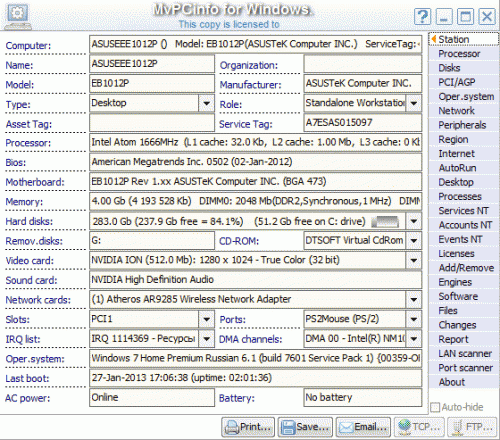Viewport: 500px width, 440px height.
Task: Open the Ports dropdown list
Action: pos(414,319)
